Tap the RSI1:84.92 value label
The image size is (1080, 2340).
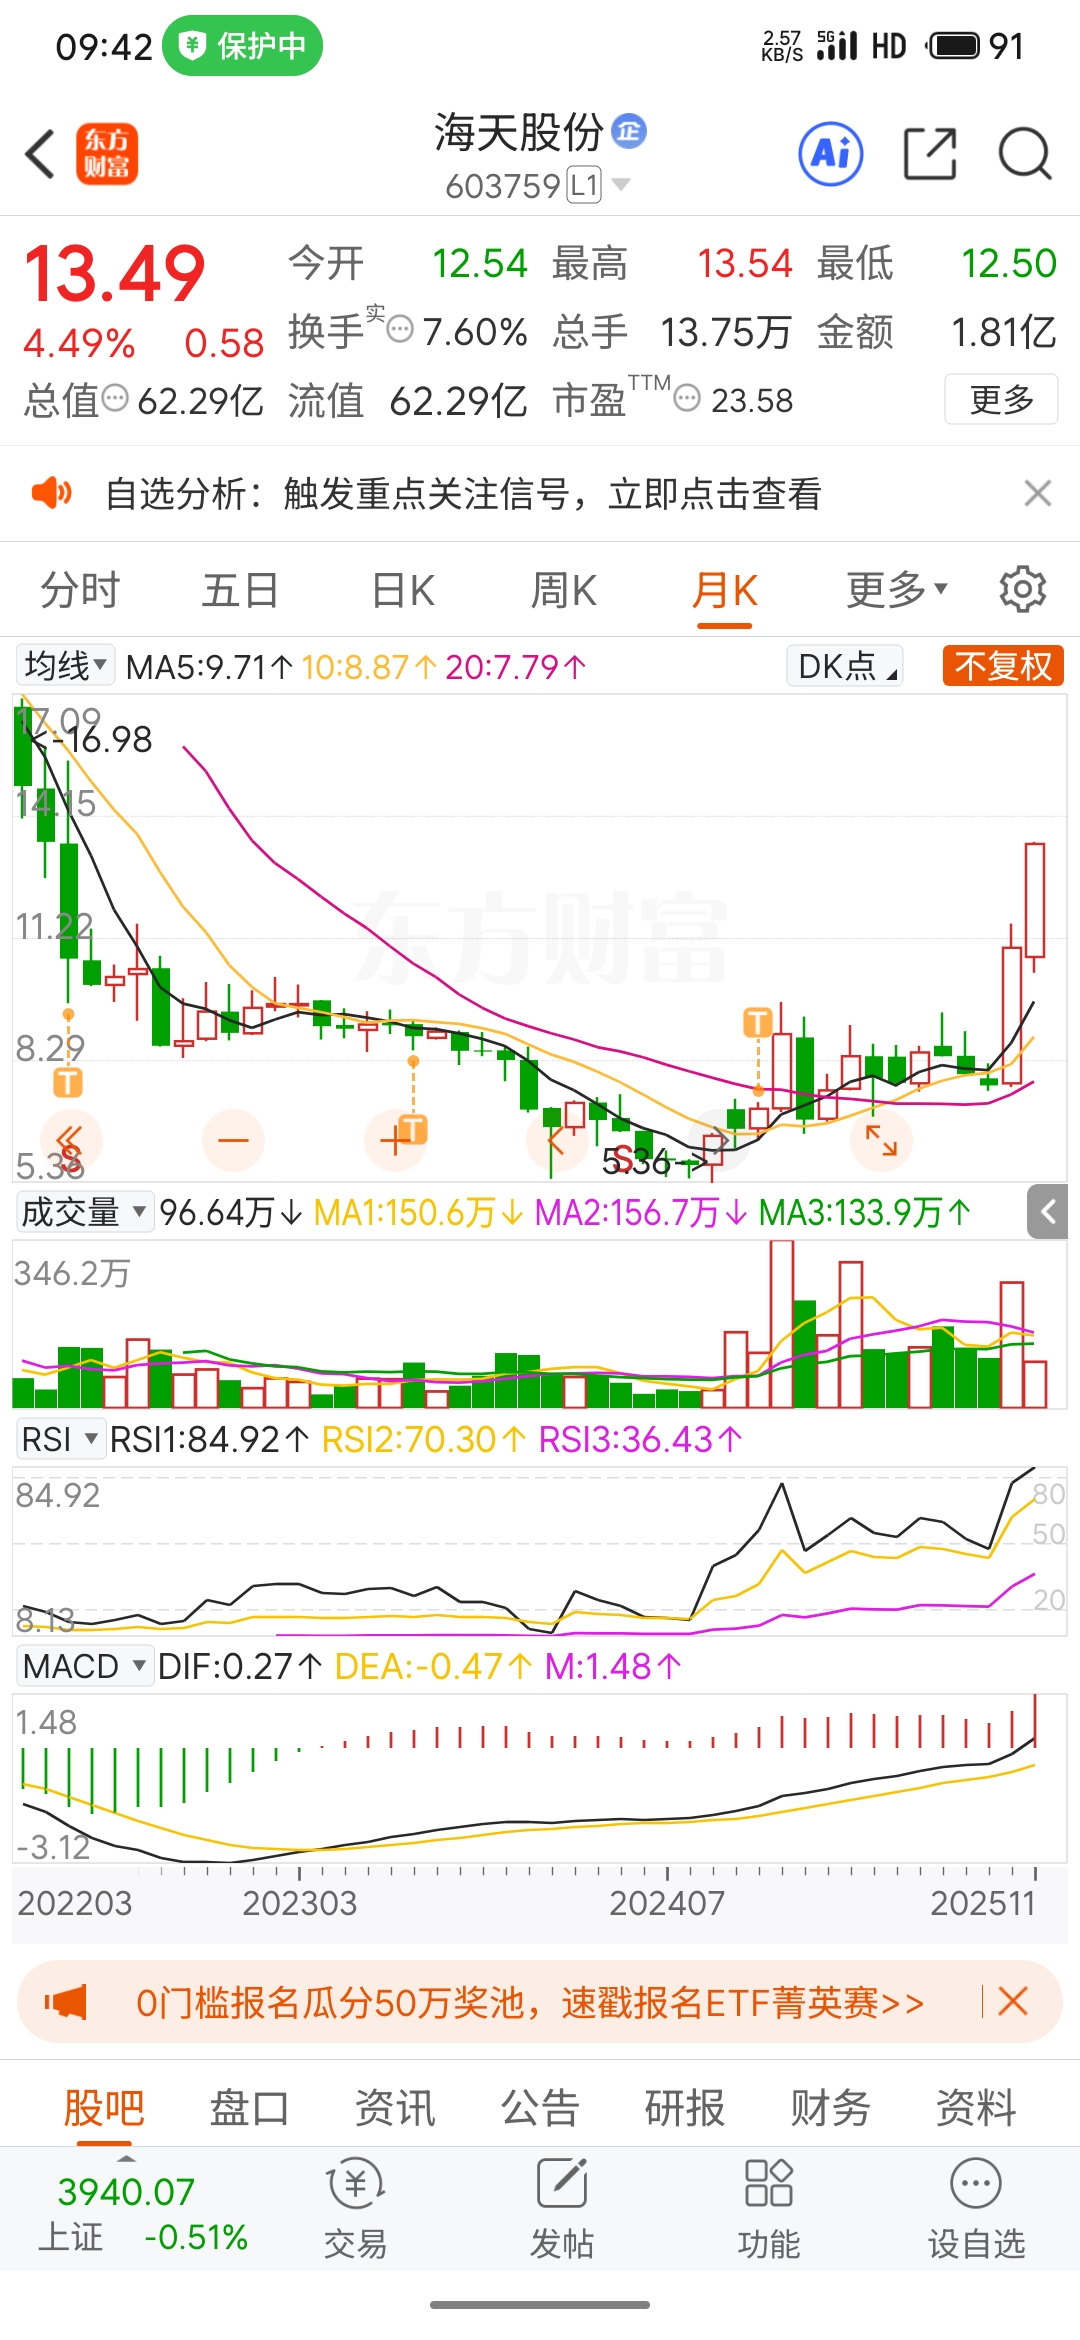click(x=209, y=1439)
